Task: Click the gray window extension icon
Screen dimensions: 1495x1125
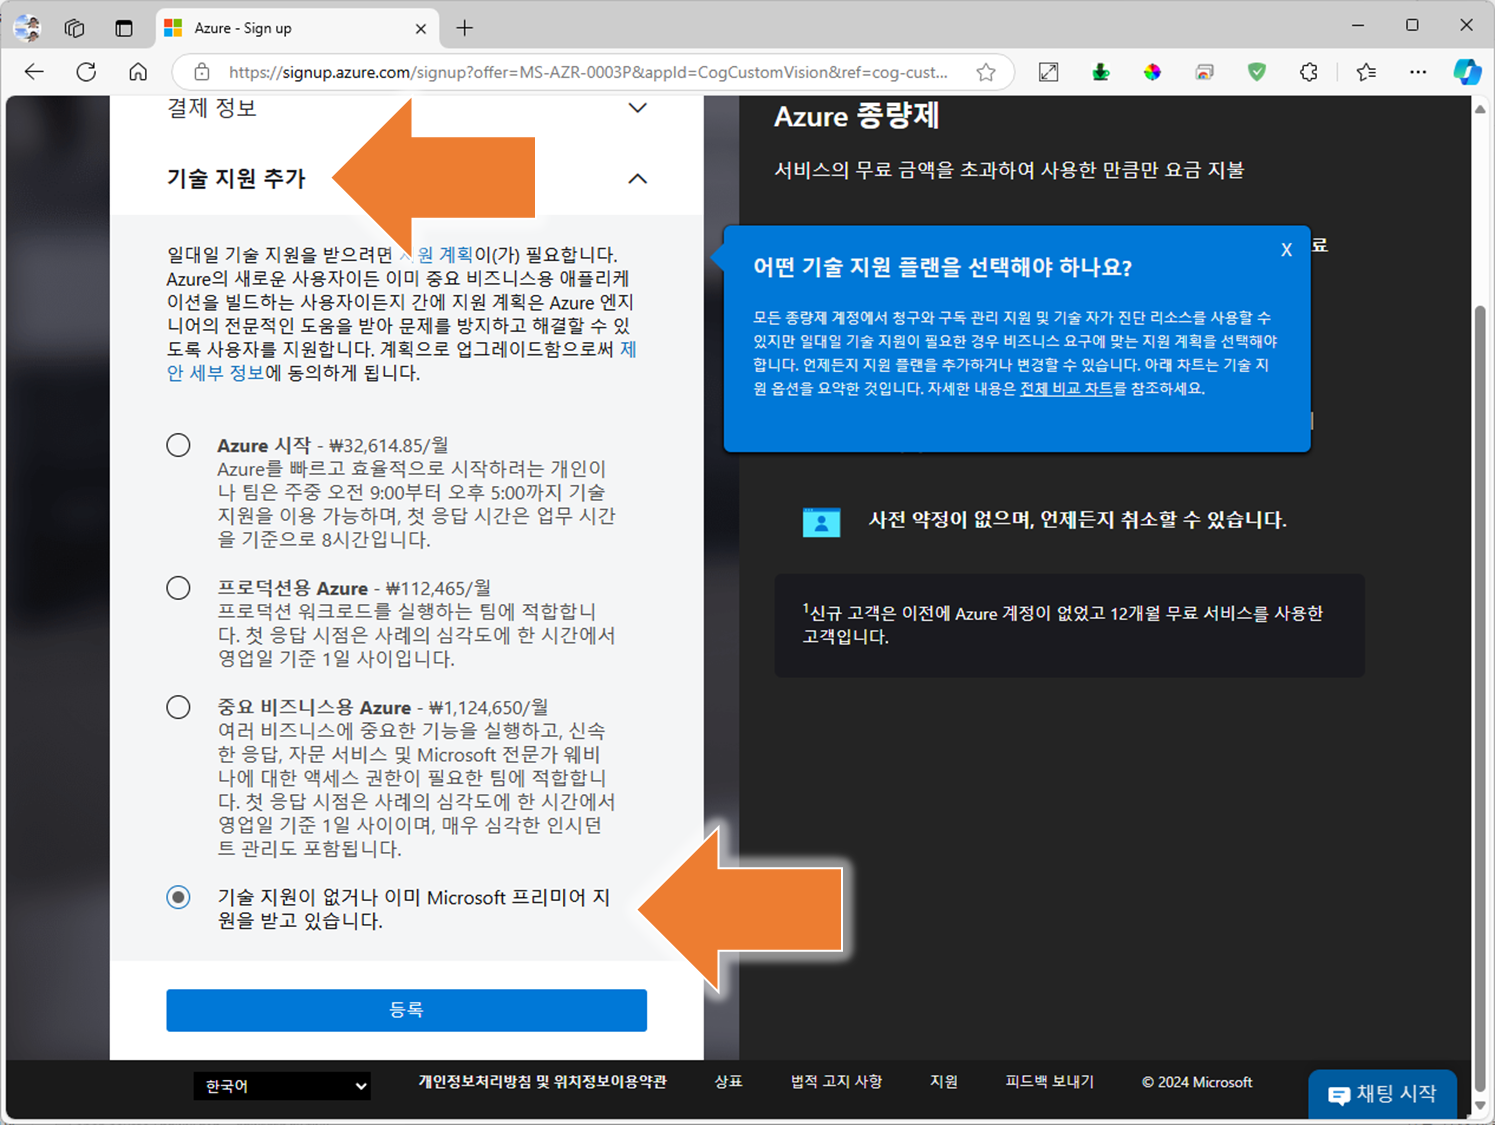Action: click(1204, 72)
